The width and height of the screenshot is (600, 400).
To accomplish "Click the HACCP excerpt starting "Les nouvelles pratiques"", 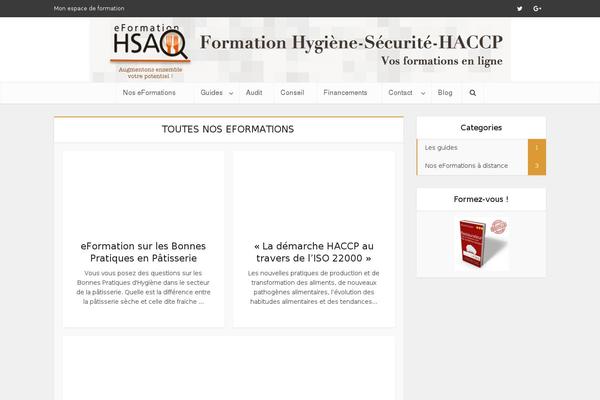I will coord(313,287).
